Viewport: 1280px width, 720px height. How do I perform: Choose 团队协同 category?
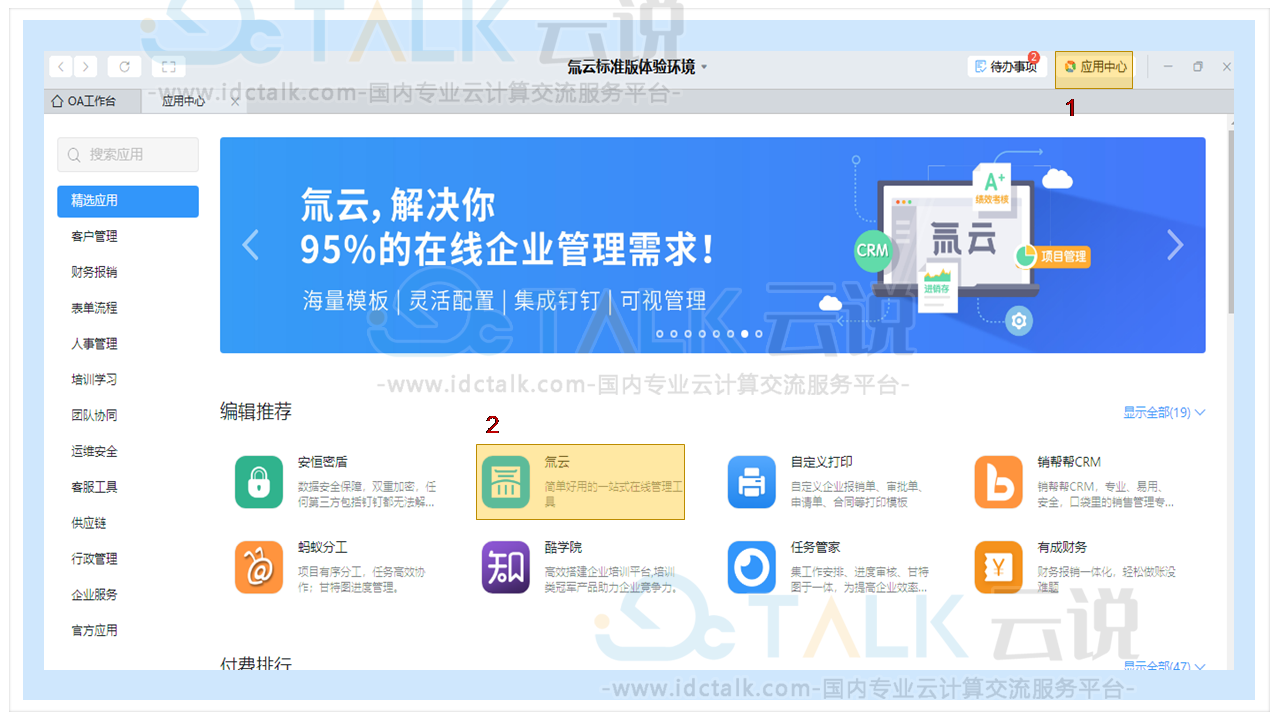point(94,415)
